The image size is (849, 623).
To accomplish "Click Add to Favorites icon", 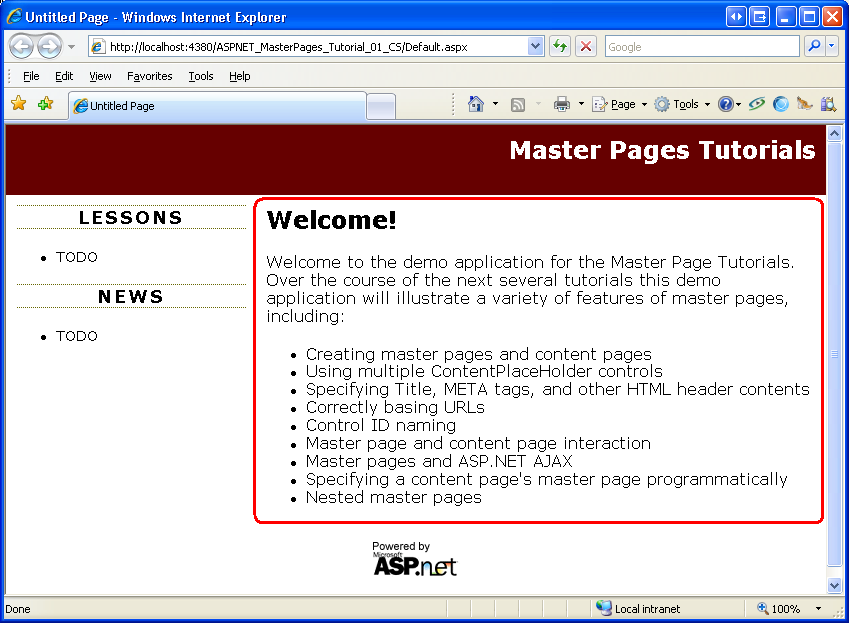I will coord(45,103).
